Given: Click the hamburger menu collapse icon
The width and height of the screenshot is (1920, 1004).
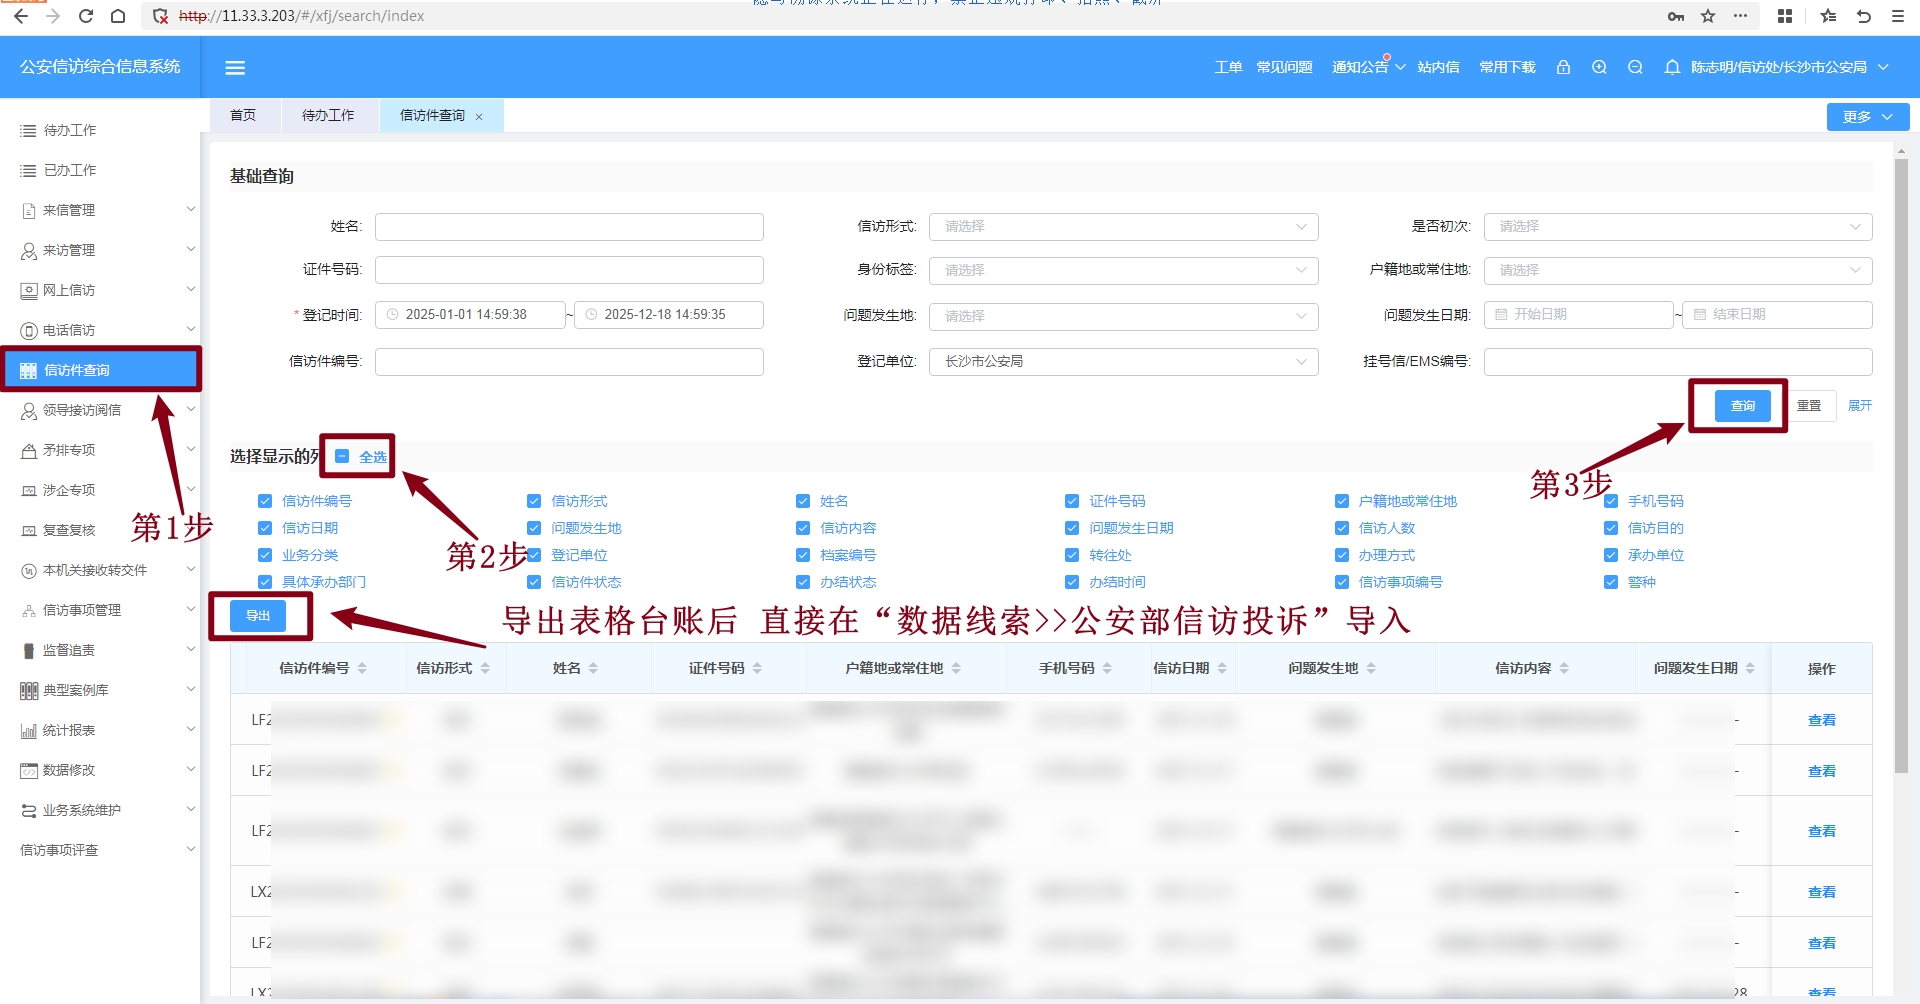Looking at the screenshot, I should (235, 68).
